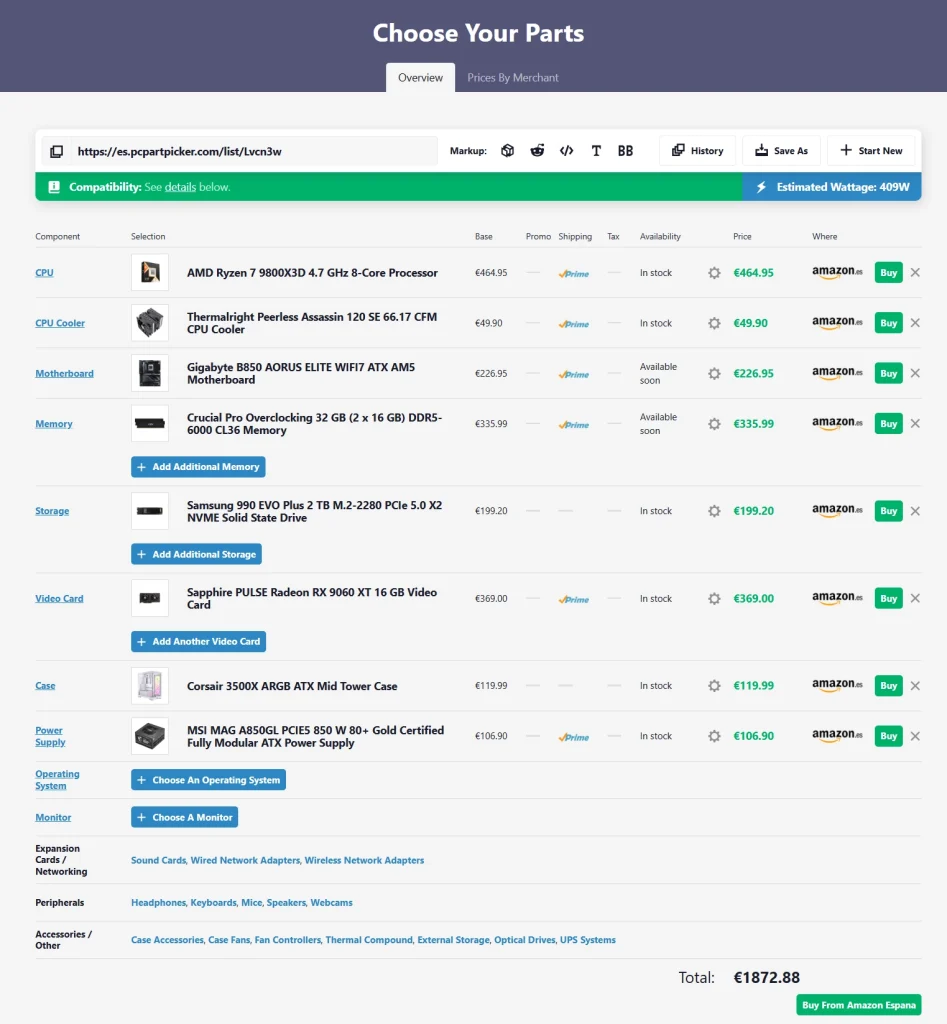This screenshot has height=1024, width=947.
Task: Click Choose A Monitor button
Action: coord(185,817)
